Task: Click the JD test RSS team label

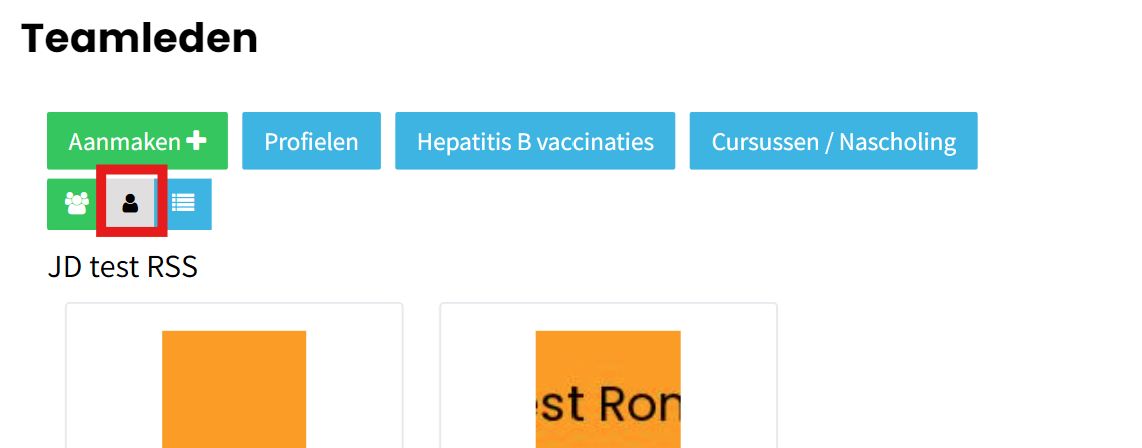Action: click(122, 267)
